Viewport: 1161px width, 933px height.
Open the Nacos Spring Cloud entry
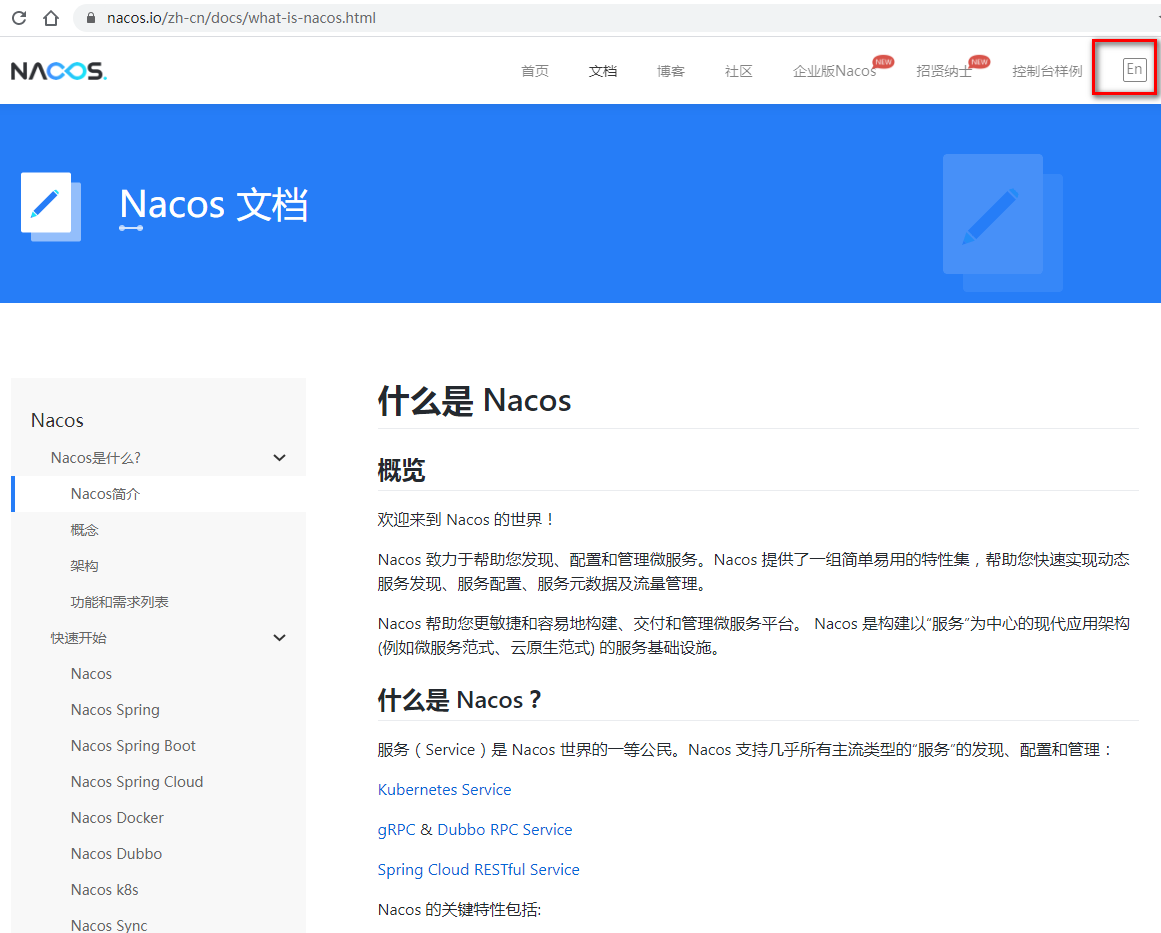click(137, 782)
